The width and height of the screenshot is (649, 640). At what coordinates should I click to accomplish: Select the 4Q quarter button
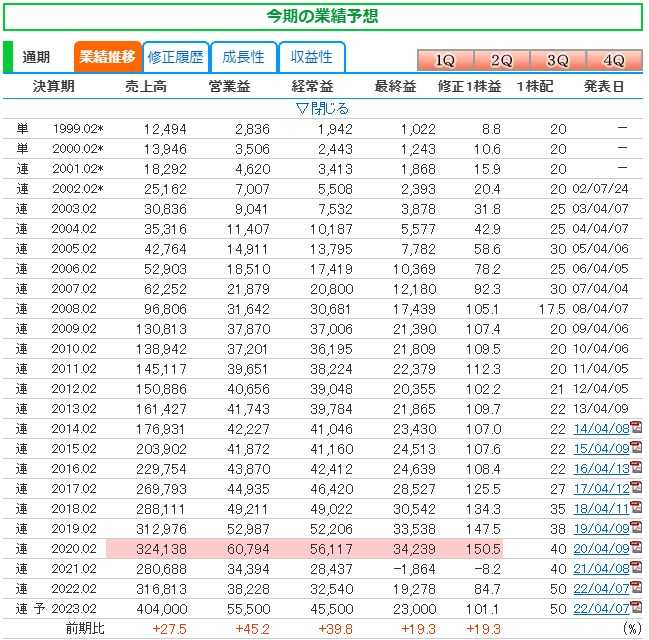(614, 60)
